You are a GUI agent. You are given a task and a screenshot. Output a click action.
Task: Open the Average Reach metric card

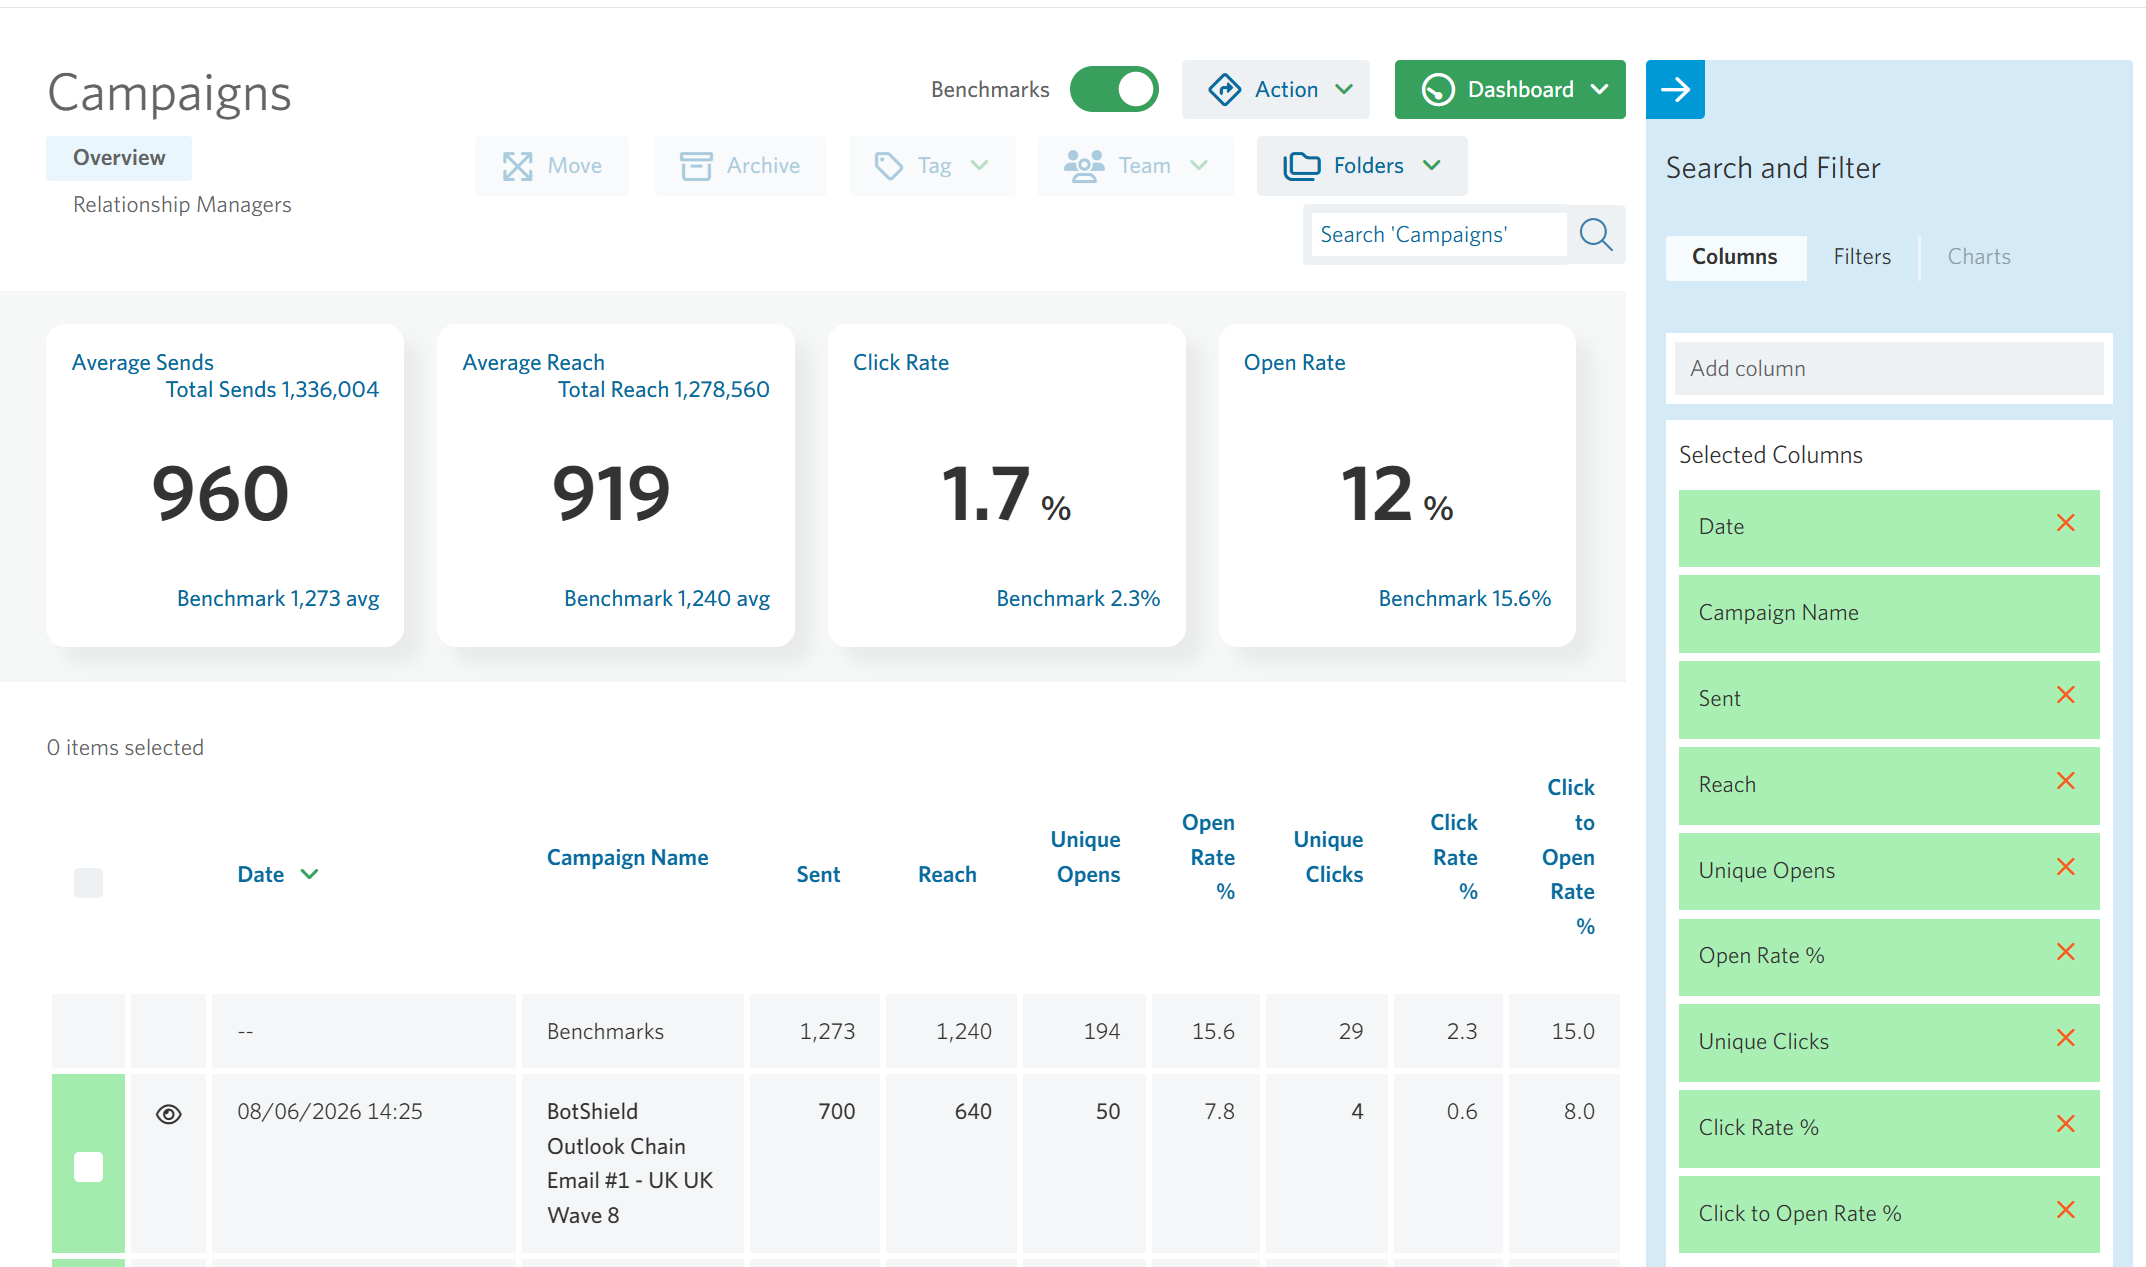pyautogui.click(x=616, y=485)
